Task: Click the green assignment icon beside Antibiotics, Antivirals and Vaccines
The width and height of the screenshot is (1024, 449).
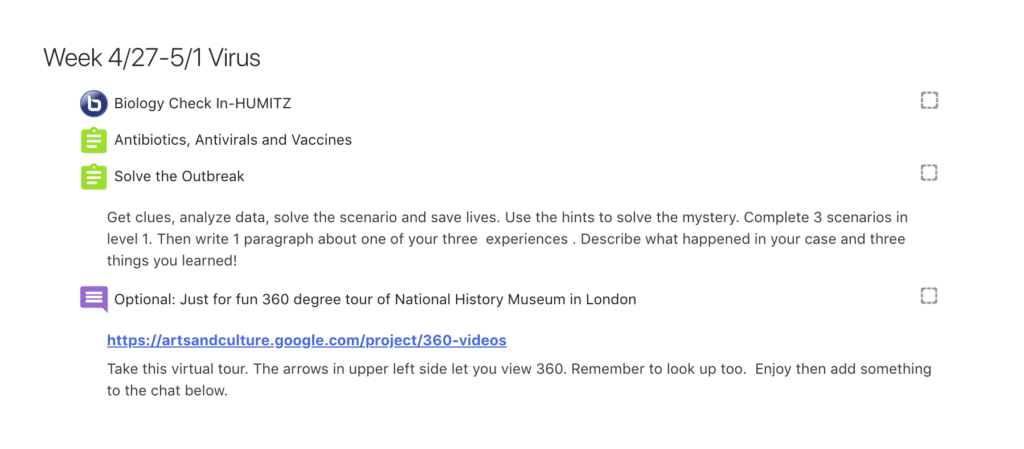Action: click(93, 140)
